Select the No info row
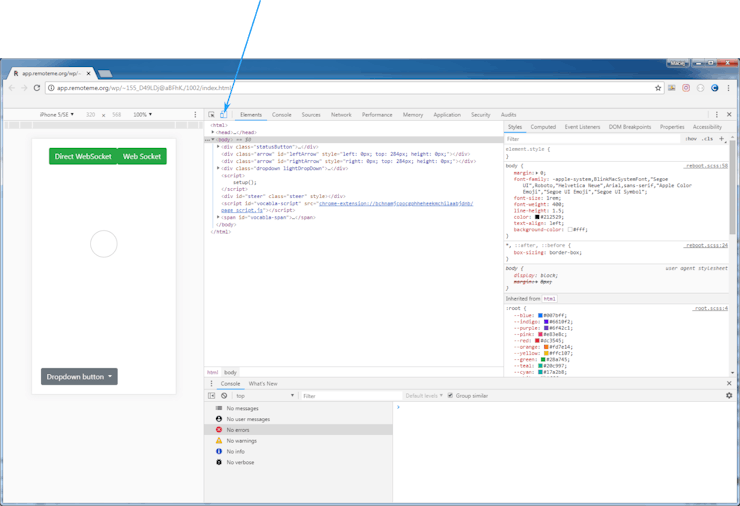Viewport: 740px width, 506px height. point(298,452)
